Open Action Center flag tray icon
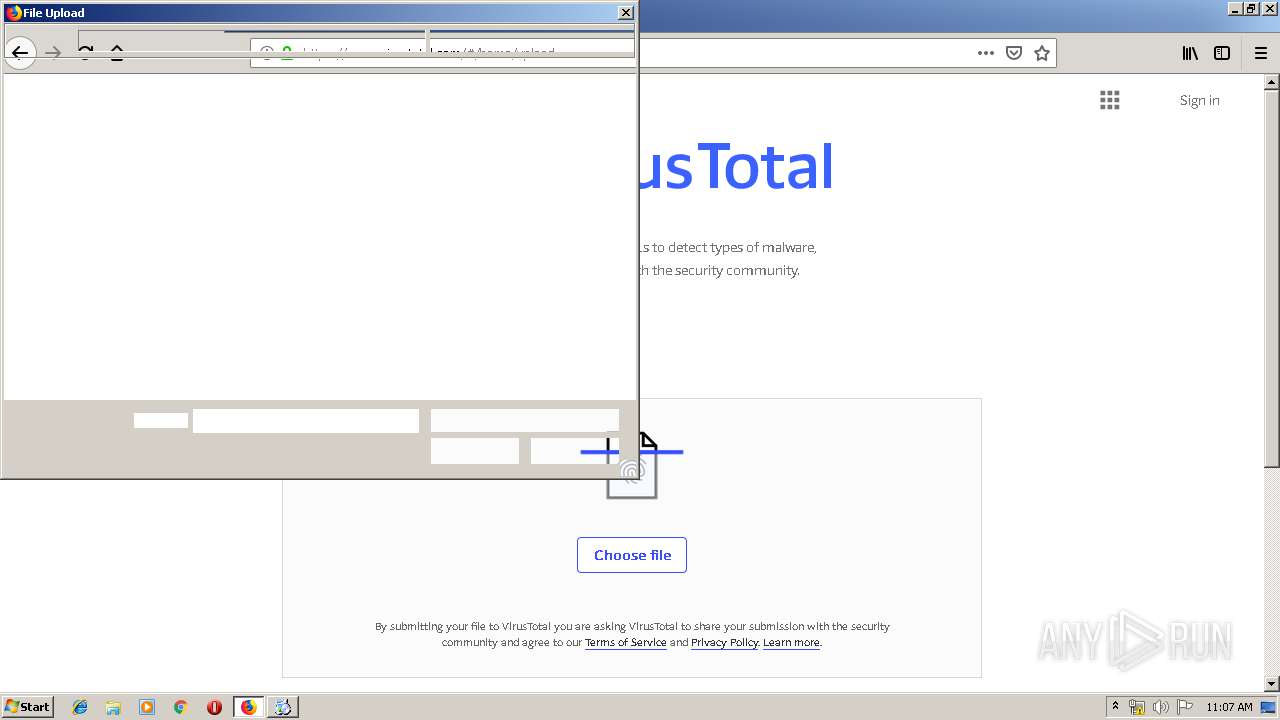The width and height of the screenshot is (1280, 720). (x=1185, y=707)
